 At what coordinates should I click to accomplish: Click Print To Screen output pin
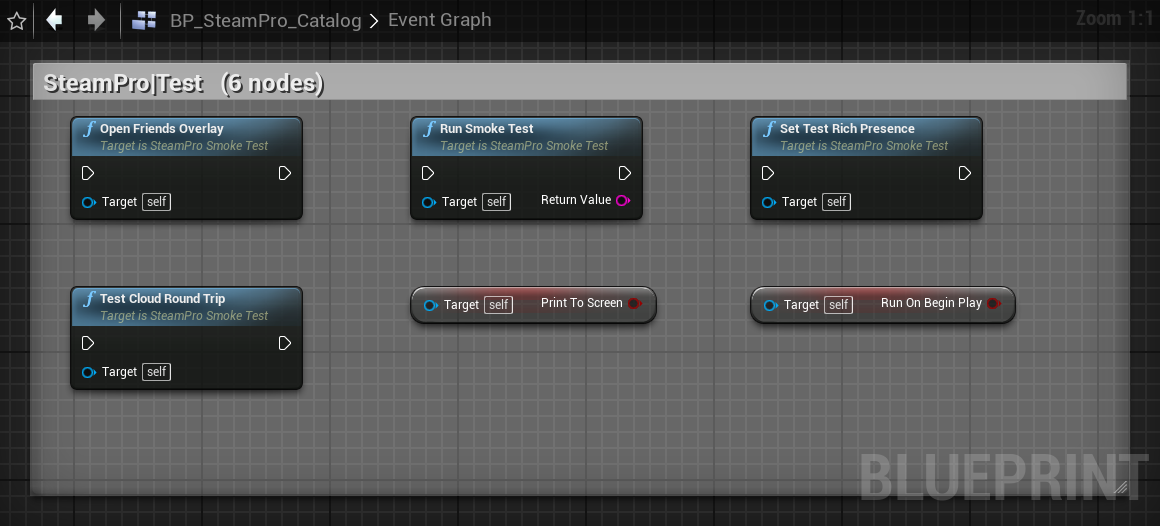(x=635, y=303)
